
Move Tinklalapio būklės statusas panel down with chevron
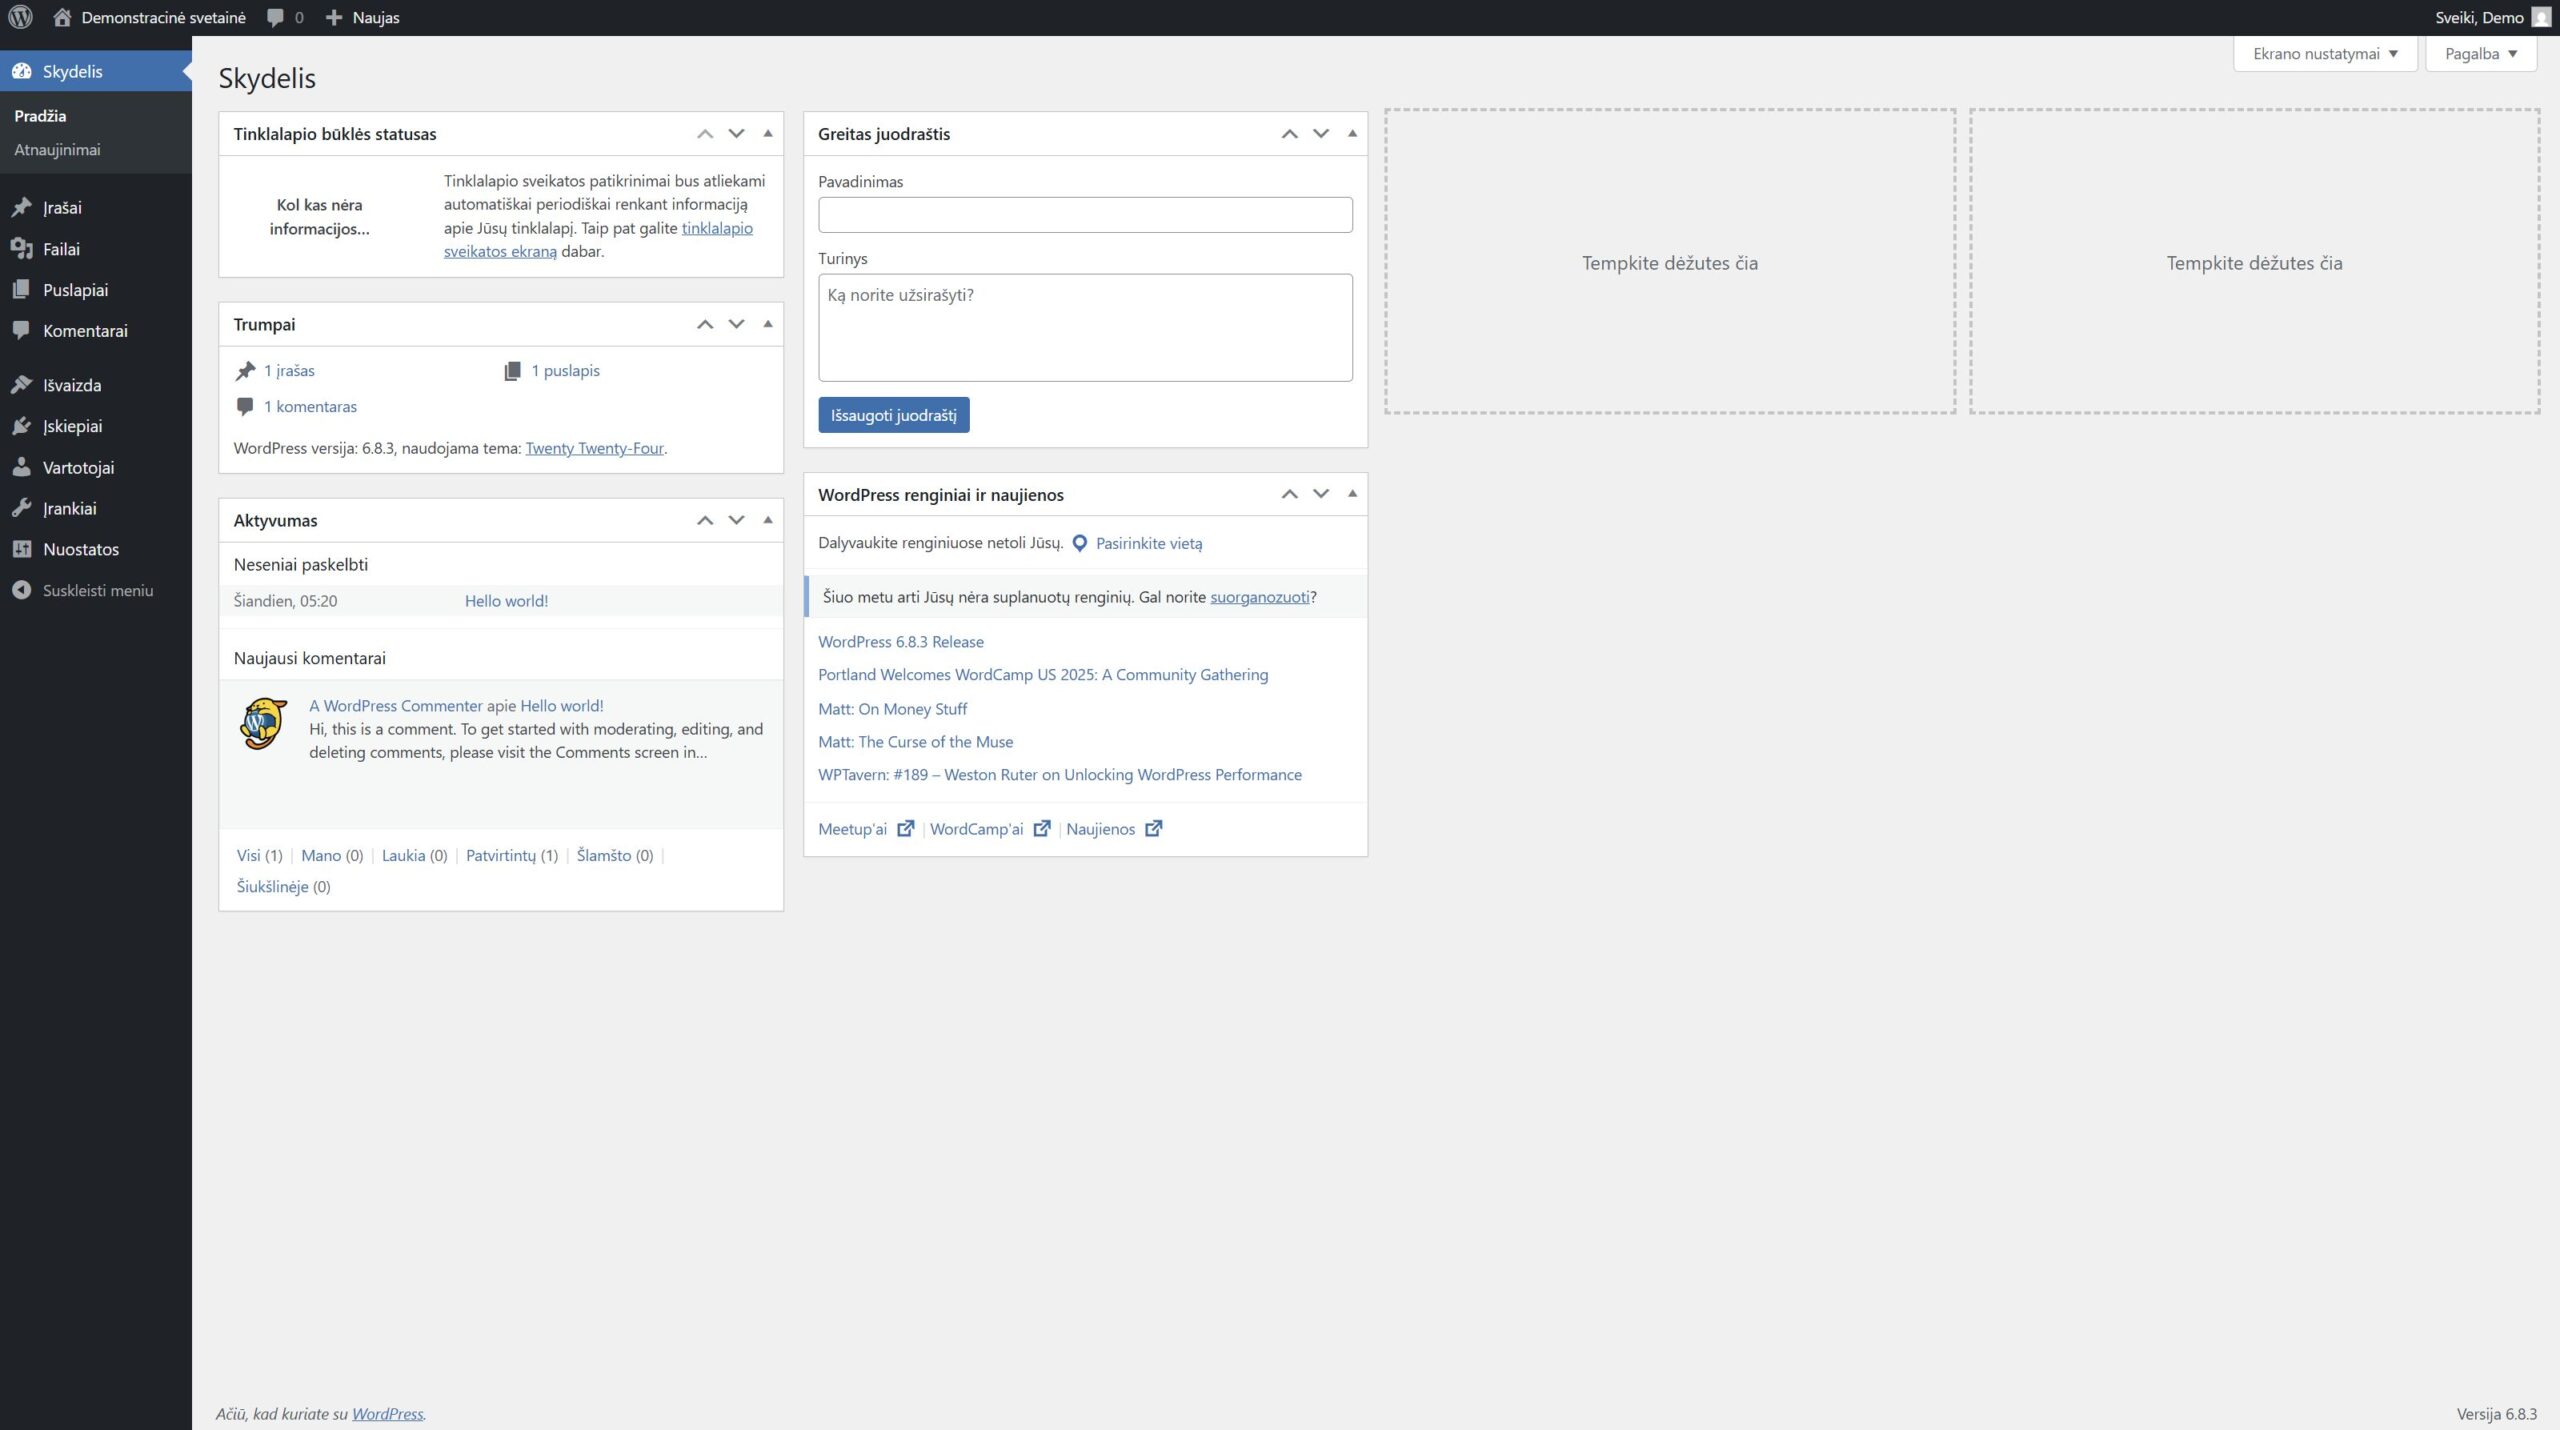pyautogui.click(x=736, y=133)
